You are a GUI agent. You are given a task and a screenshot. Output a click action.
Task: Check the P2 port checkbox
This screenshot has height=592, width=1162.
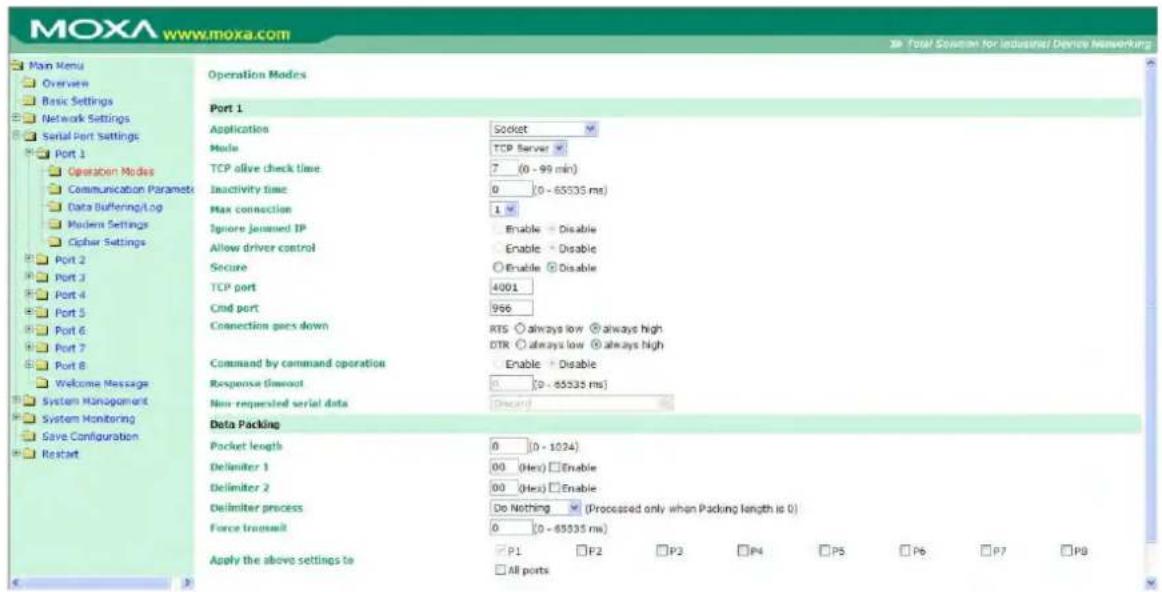582,552
